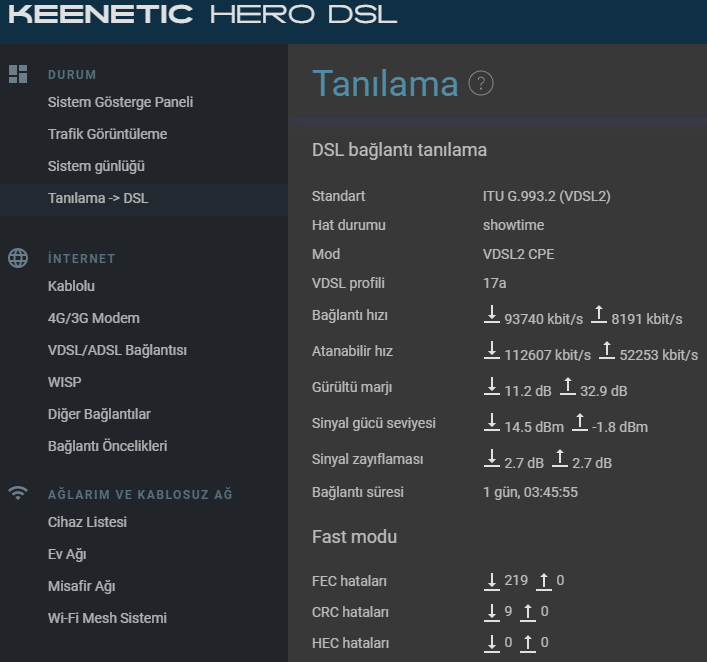Click the upload arrow icon in Atanabilir hız row

[x=607, y=350]
